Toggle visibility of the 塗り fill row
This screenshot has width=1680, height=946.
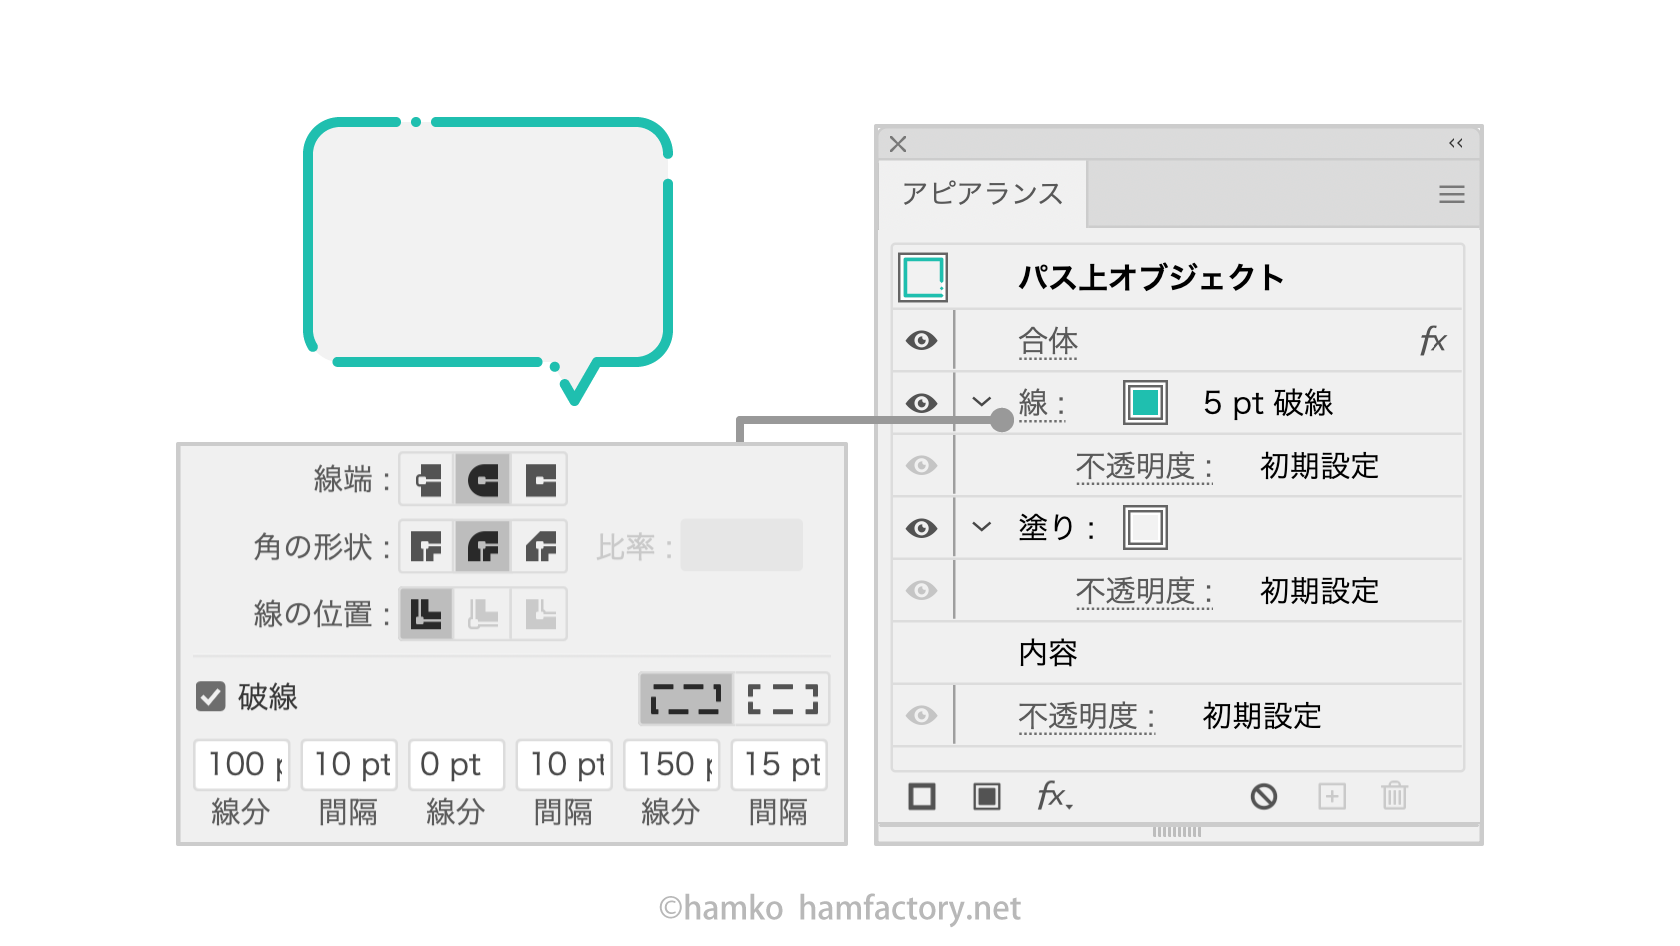pos(921,528)
